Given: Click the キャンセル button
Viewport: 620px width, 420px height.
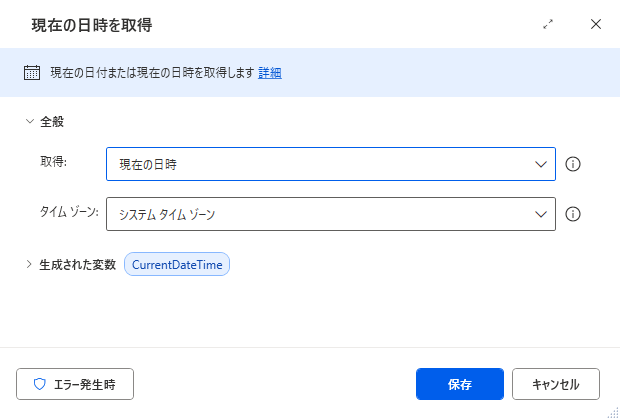Looking at the screenshot, I should 556,384.
